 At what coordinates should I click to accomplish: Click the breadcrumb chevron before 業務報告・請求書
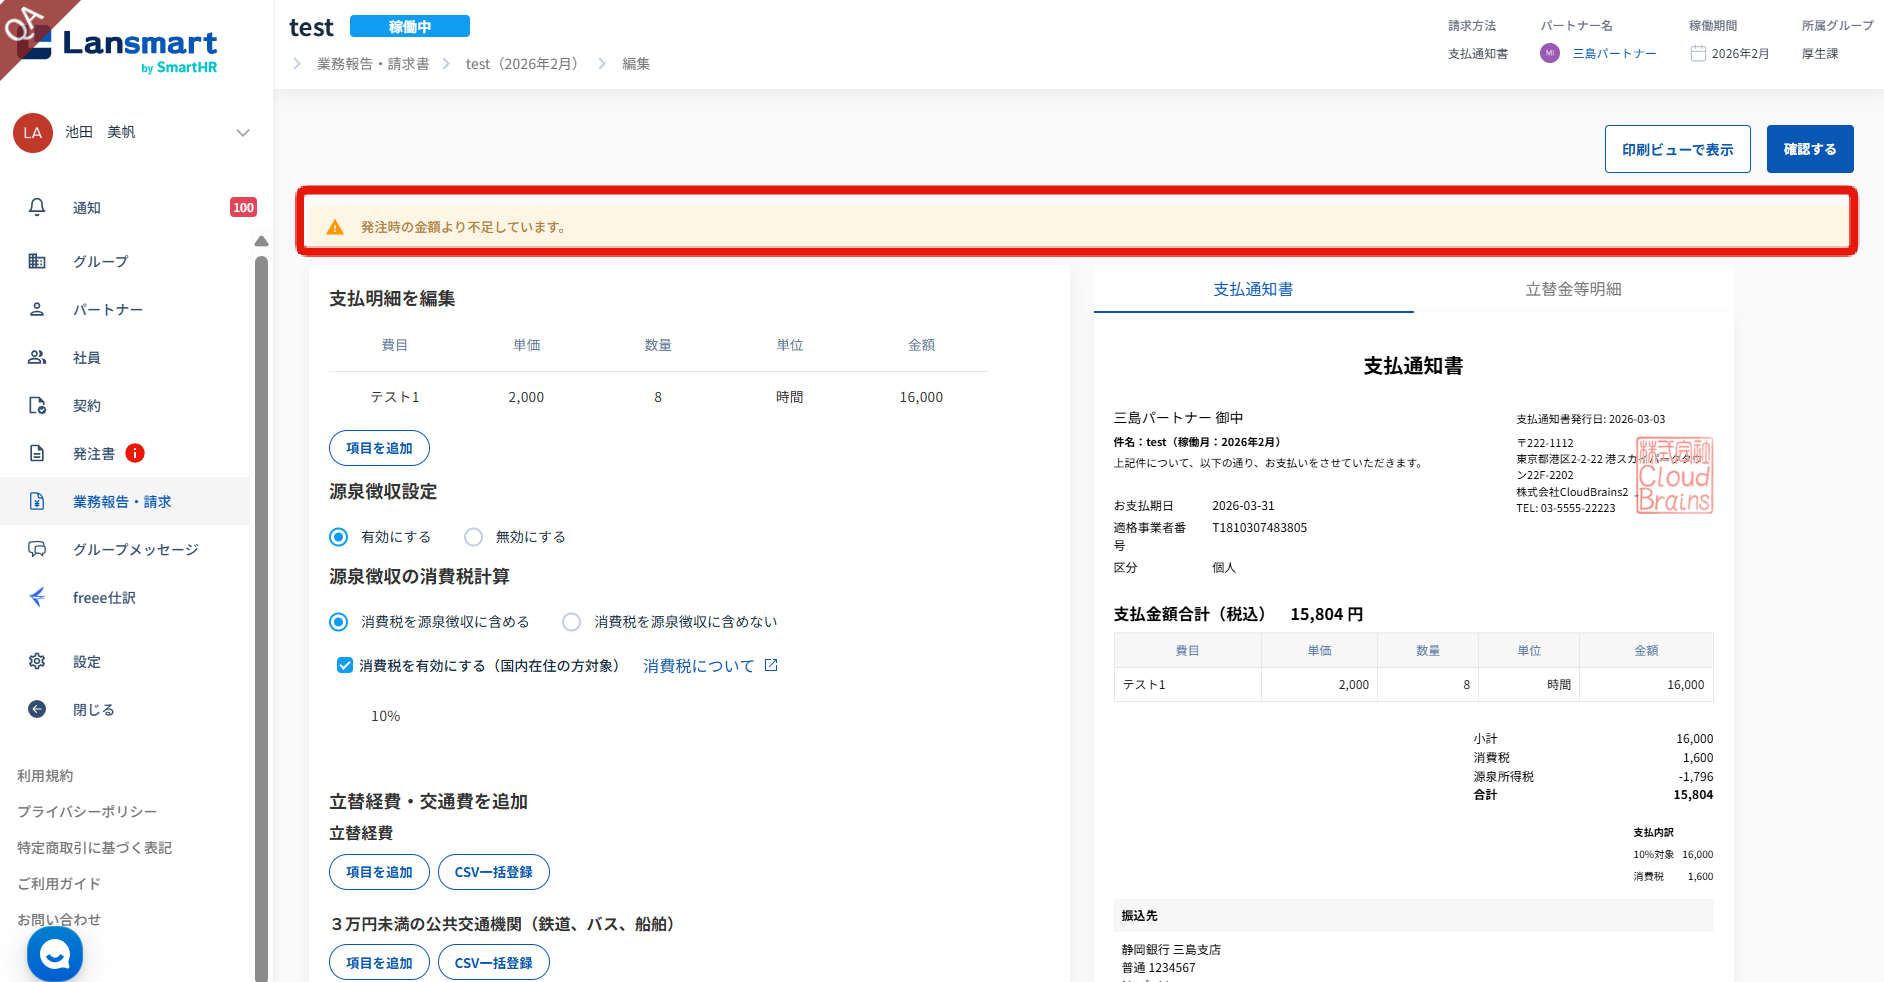pyautogui.click(x=297, y=64)
